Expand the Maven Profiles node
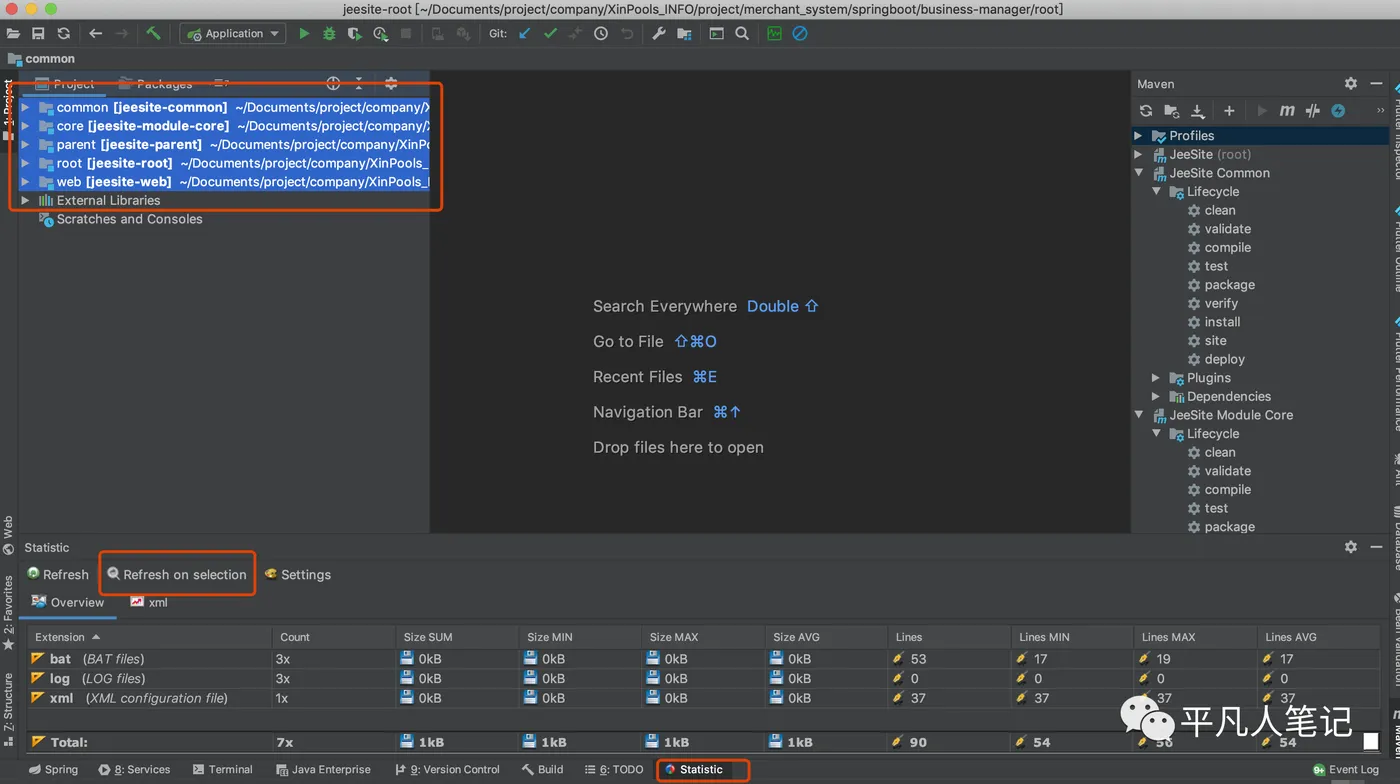This screenshot has width=1400, height=784. point(1138,135)
